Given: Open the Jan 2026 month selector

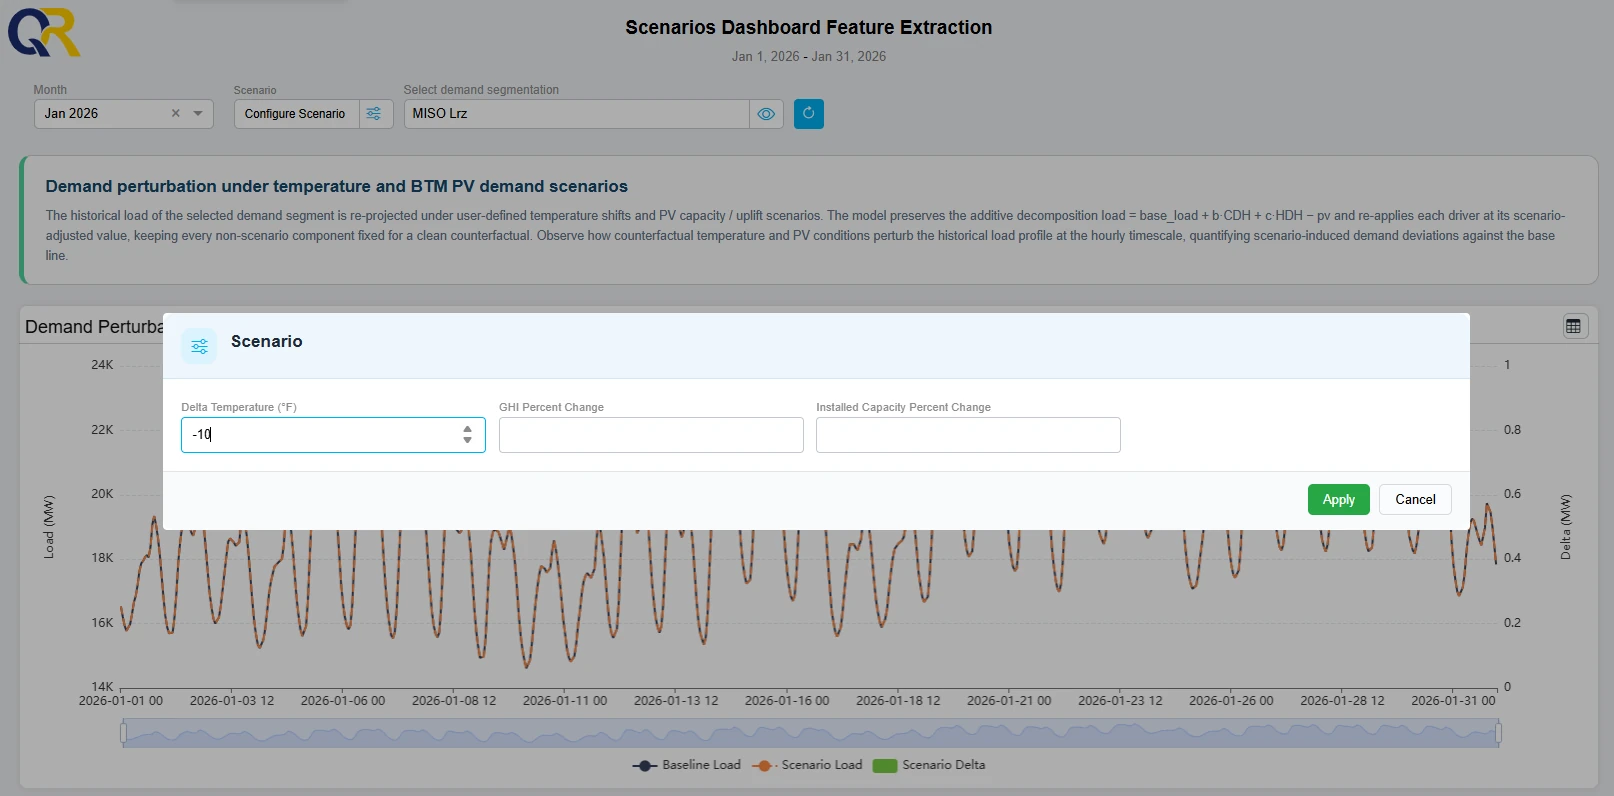Looking at the screenshot, I should [124, 114].
